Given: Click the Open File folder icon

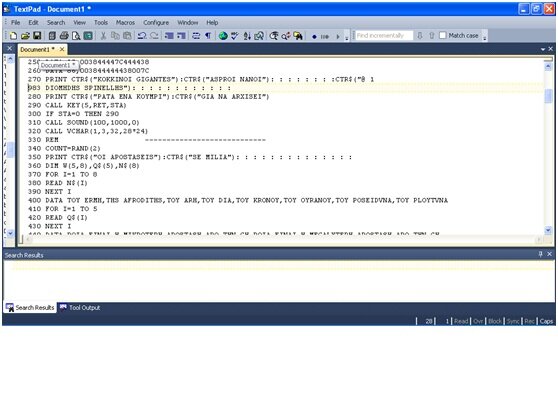Looking at the screenshot, I should [25, 36].
